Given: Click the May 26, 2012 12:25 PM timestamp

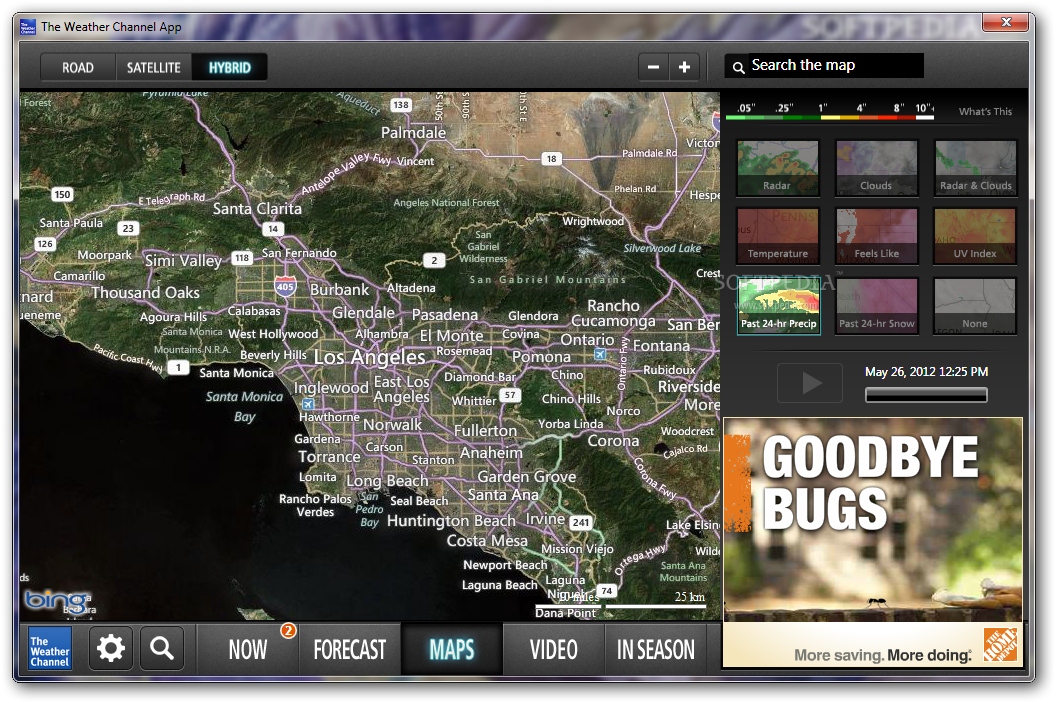Looking at the screenshot, I should click(926, 372).
